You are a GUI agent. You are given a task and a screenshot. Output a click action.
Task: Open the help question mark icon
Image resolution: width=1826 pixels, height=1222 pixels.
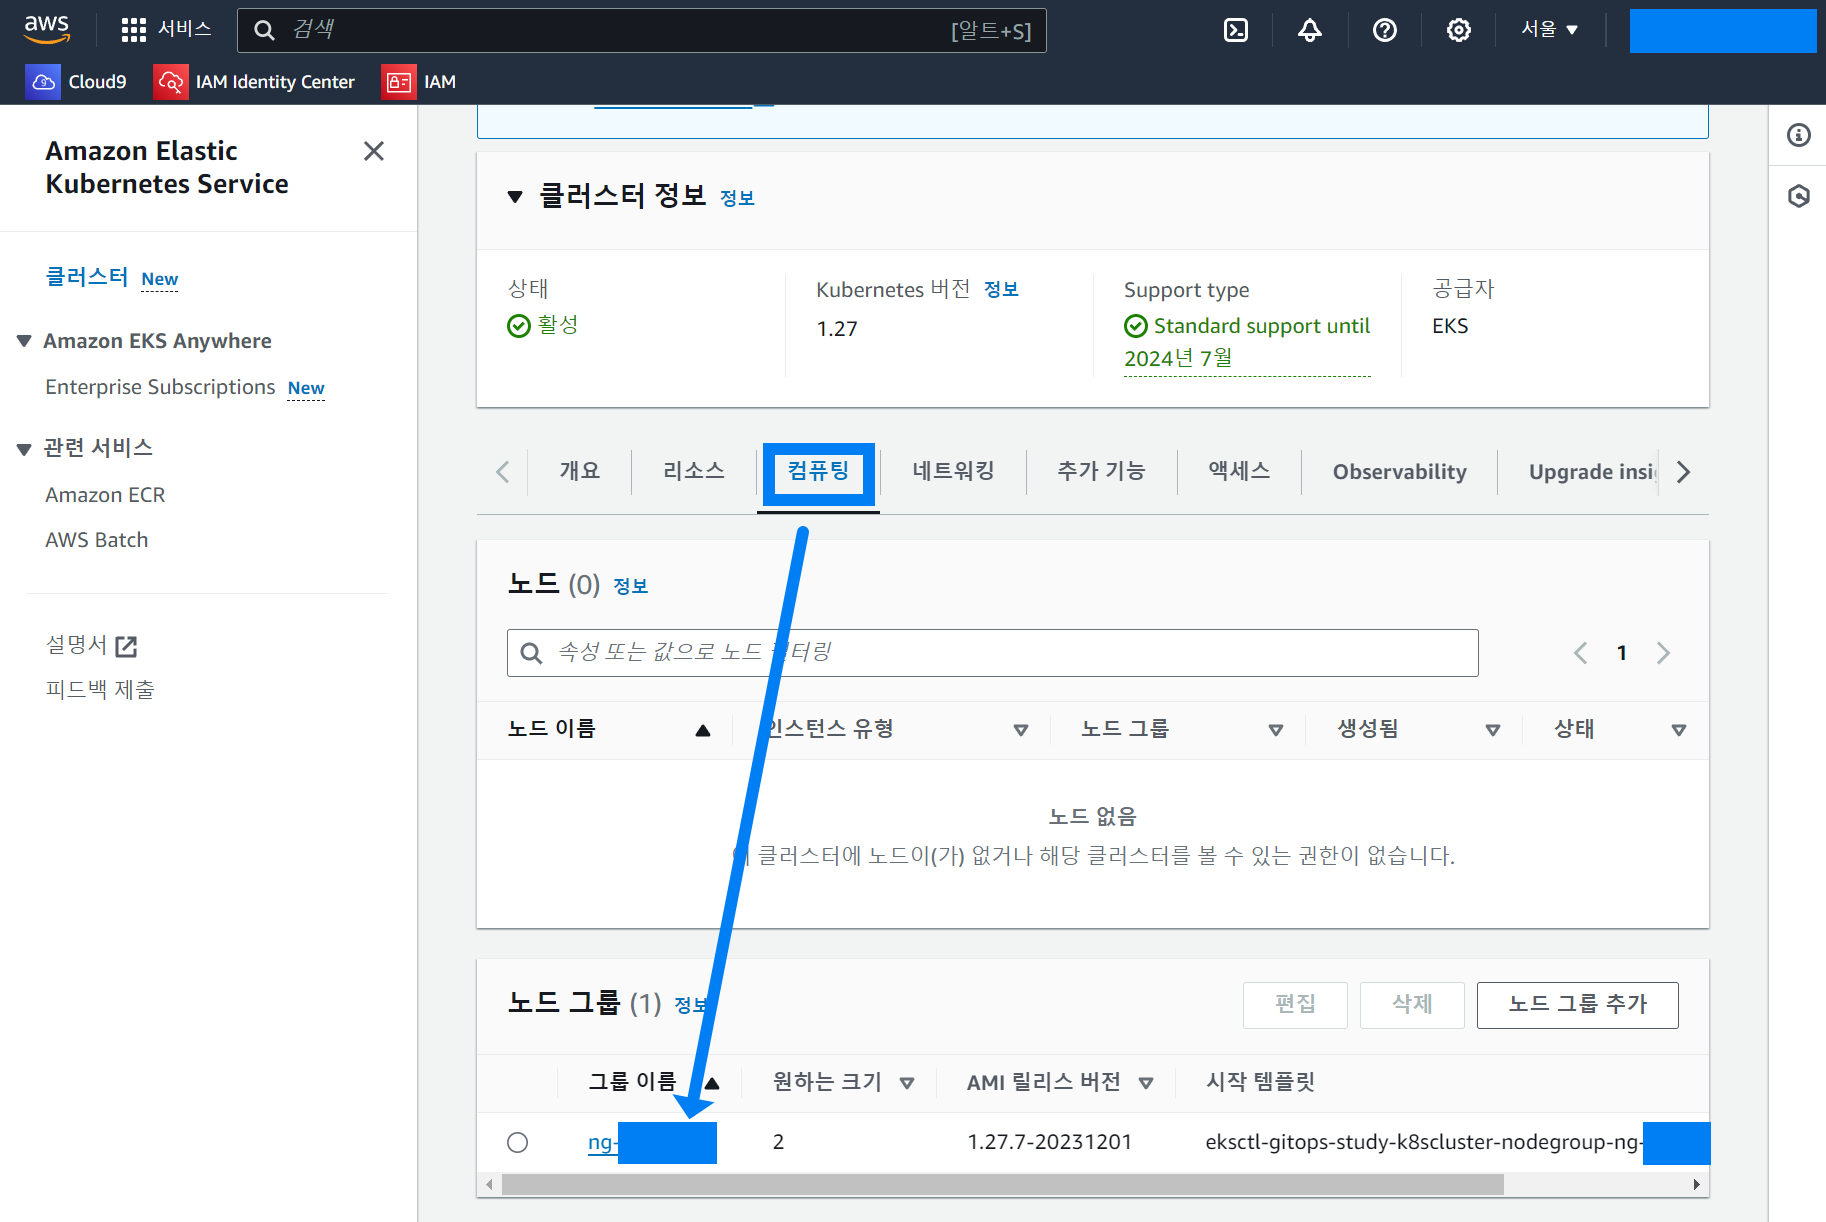coord(1385,30)
